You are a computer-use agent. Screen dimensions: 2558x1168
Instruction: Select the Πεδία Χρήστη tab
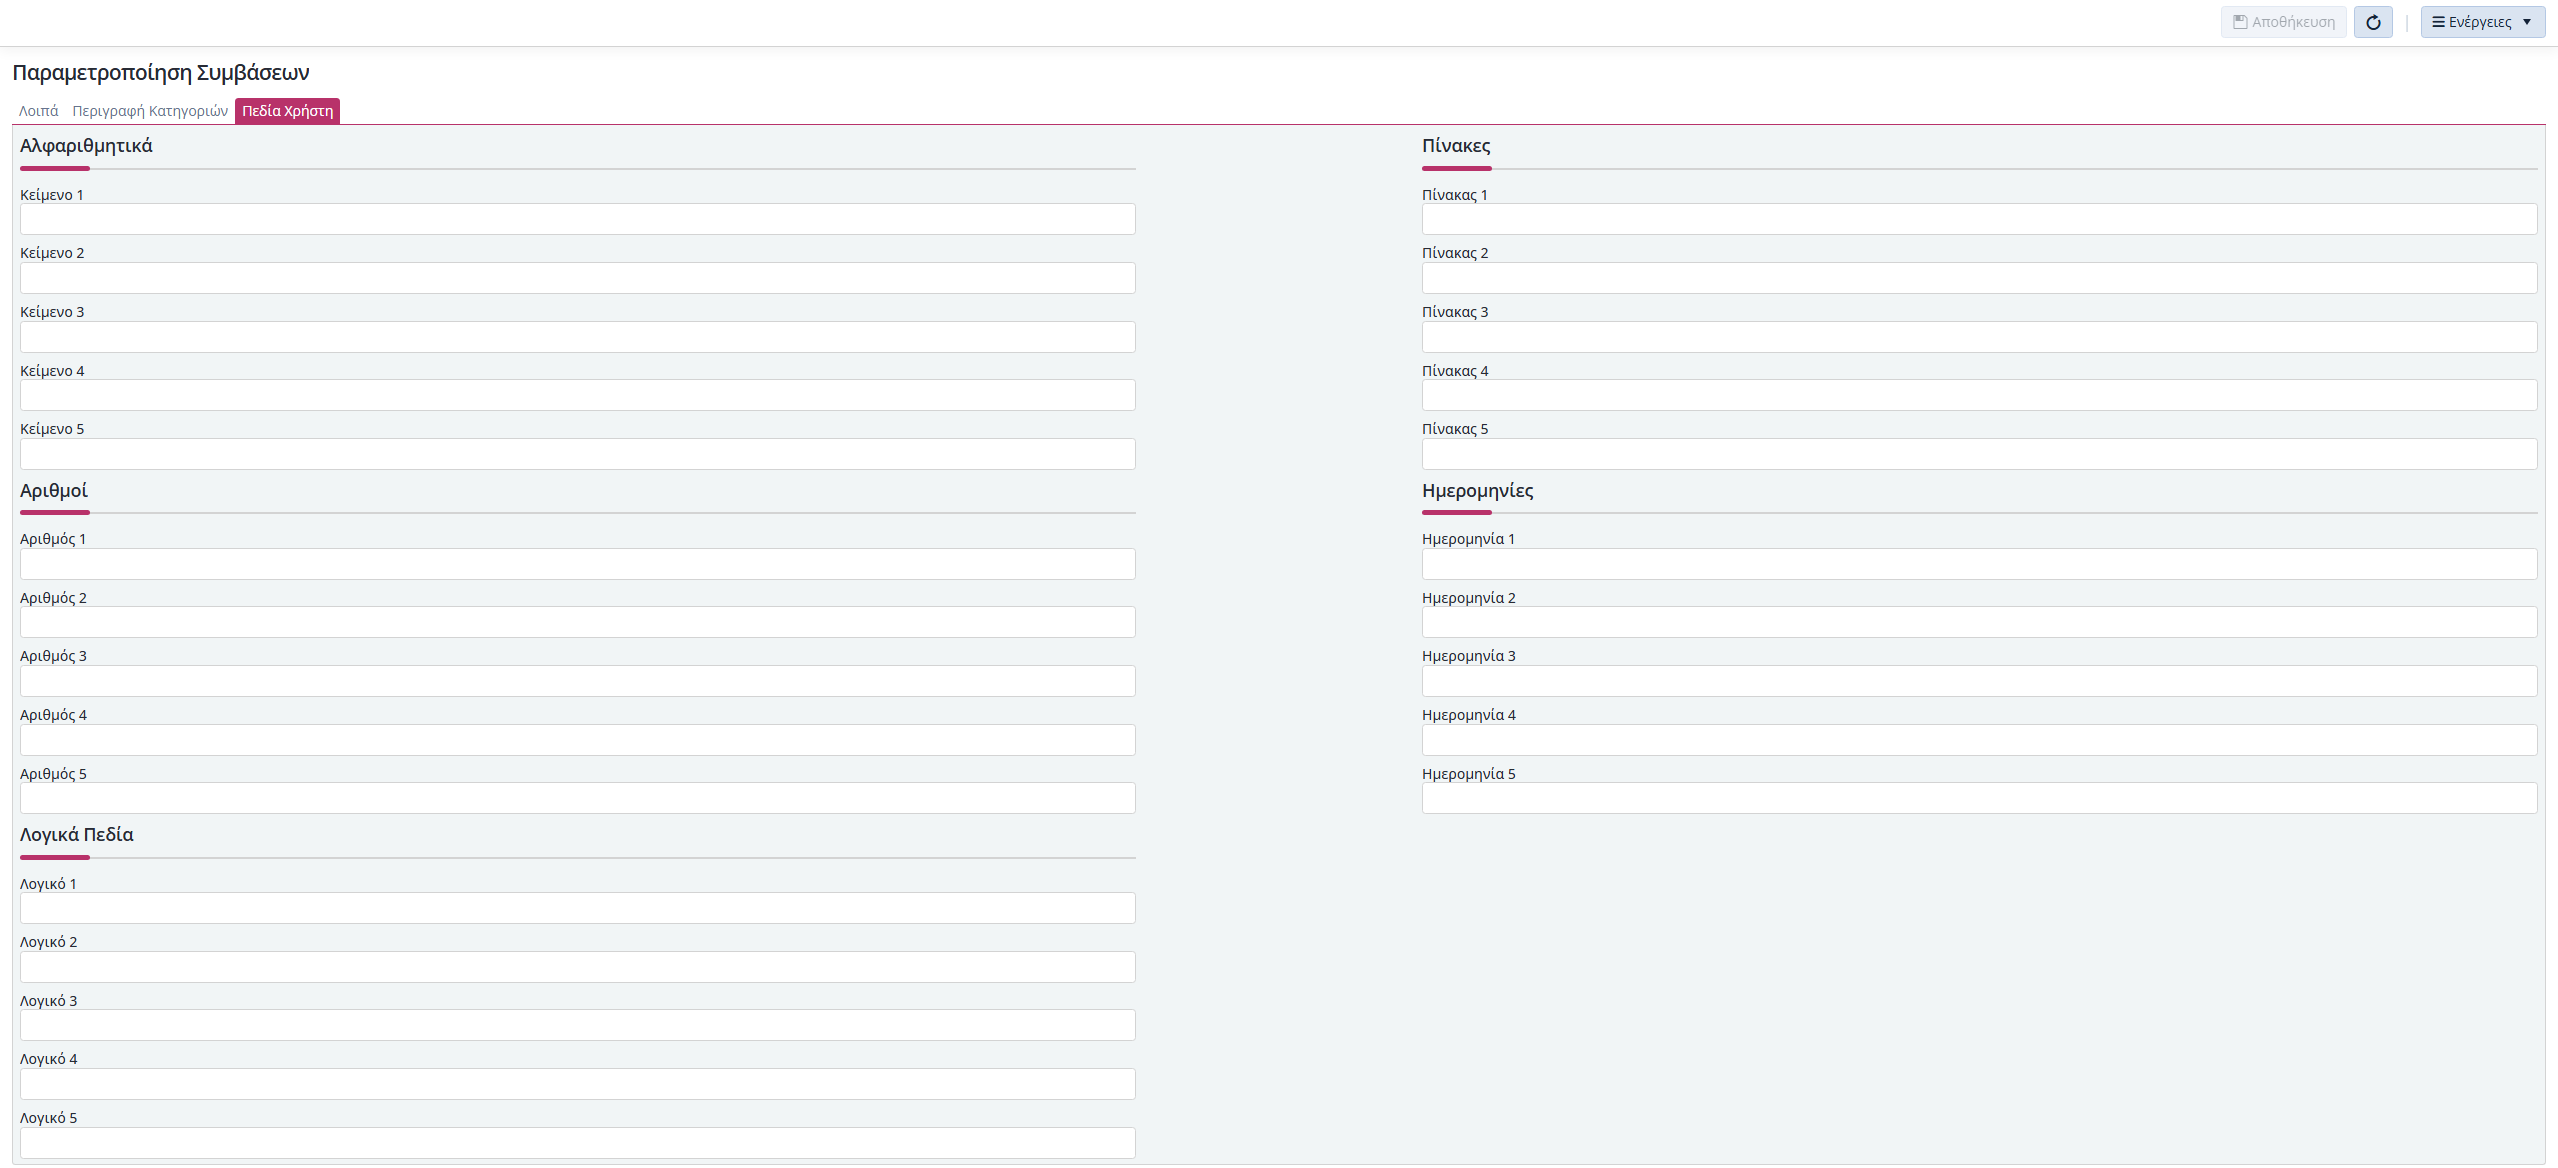287,111
